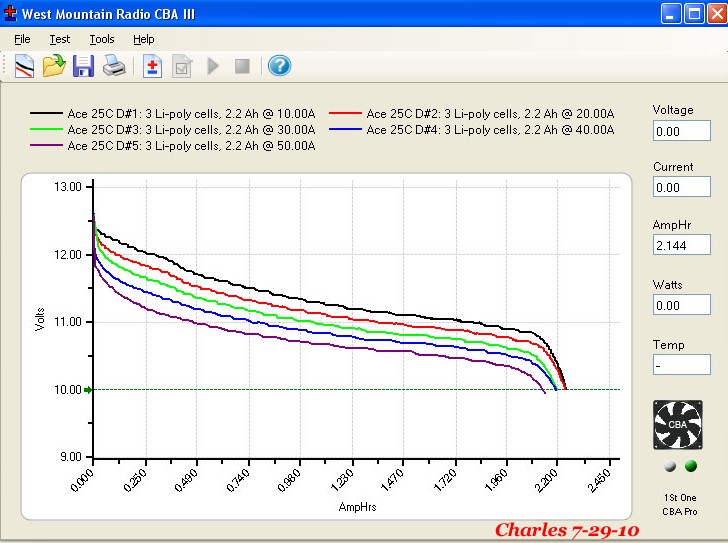Click the '12.00' volts axis label

68,255
